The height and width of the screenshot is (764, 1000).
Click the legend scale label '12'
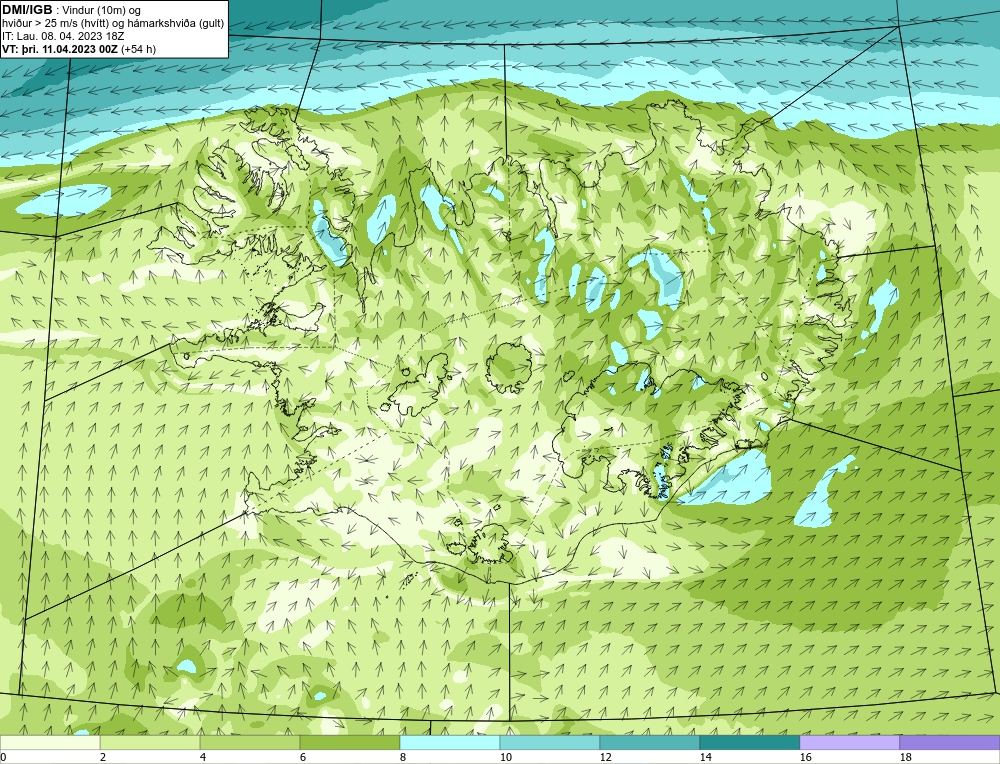coord(605,757)
